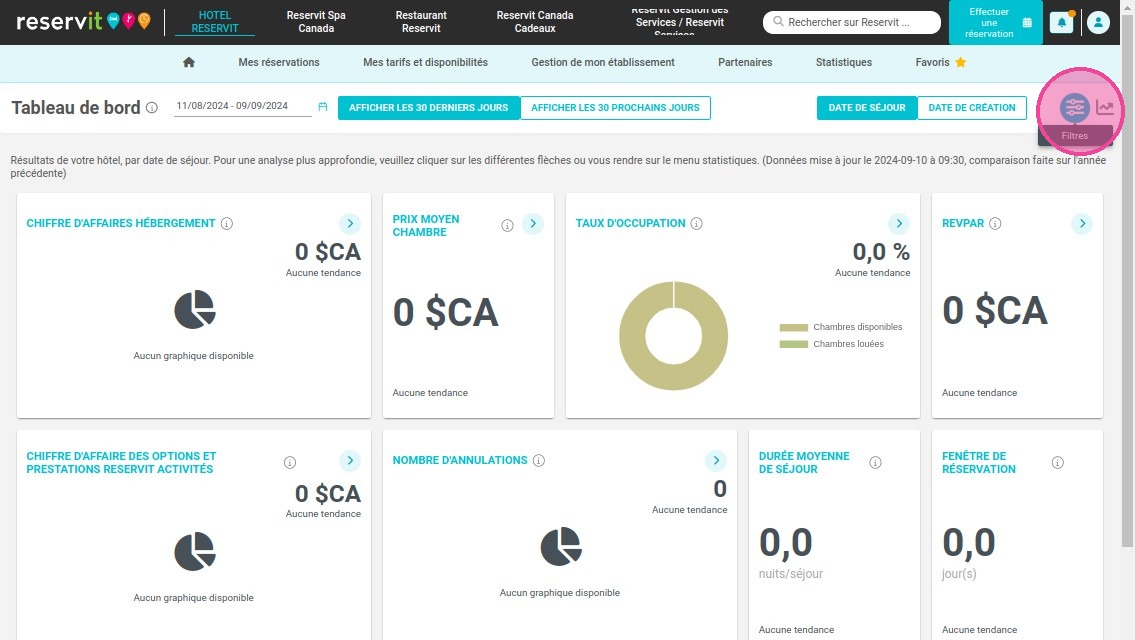Click the pie chart icon in Chiffre d'affaires hébergement
The width and height of the screenshot is (1135, 640).
coord(195,310)
